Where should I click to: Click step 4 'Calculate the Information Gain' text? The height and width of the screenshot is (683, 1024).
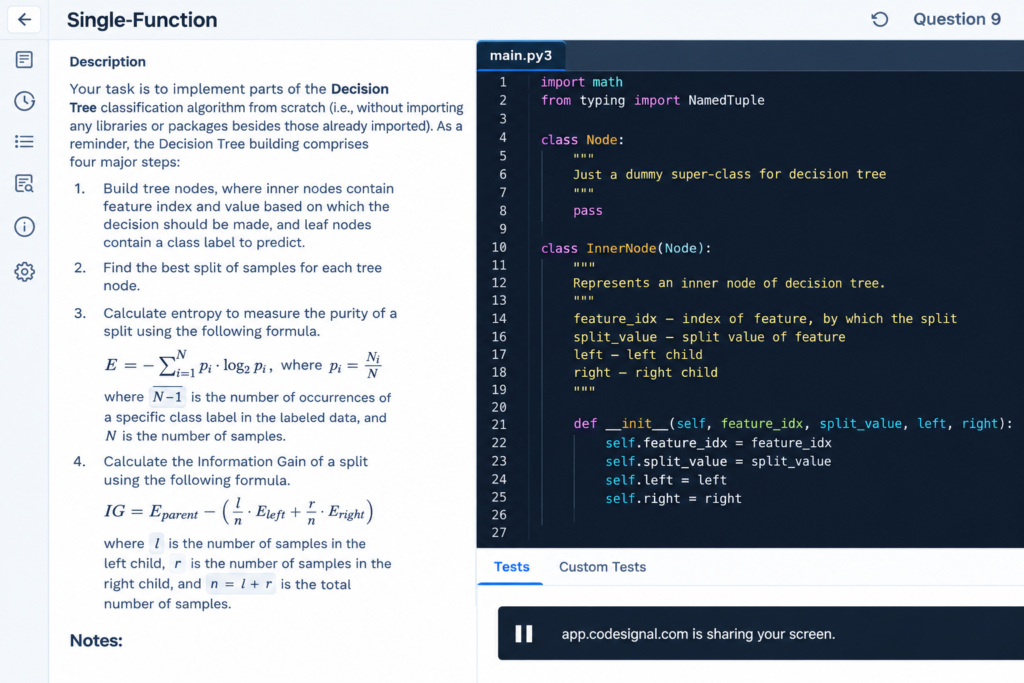(235, 471)
